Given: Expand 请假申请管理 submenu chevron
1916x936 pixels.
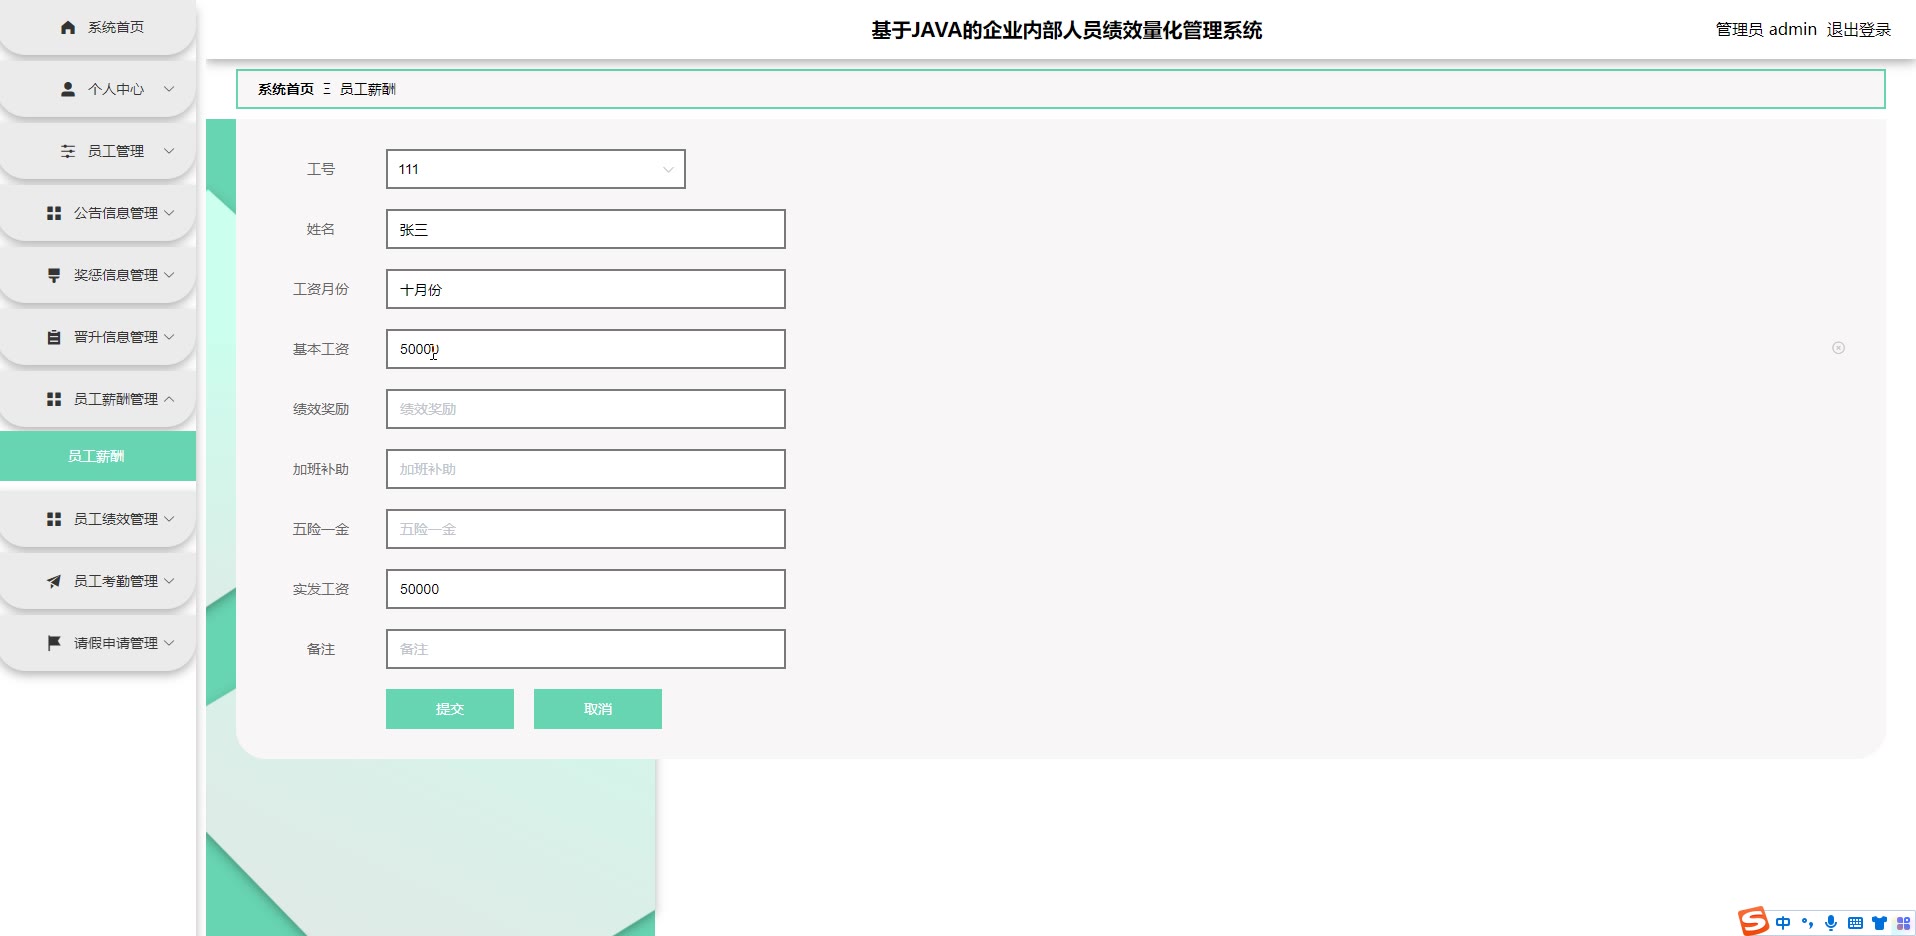Looking at the screenshot, I should coord(169,643).
